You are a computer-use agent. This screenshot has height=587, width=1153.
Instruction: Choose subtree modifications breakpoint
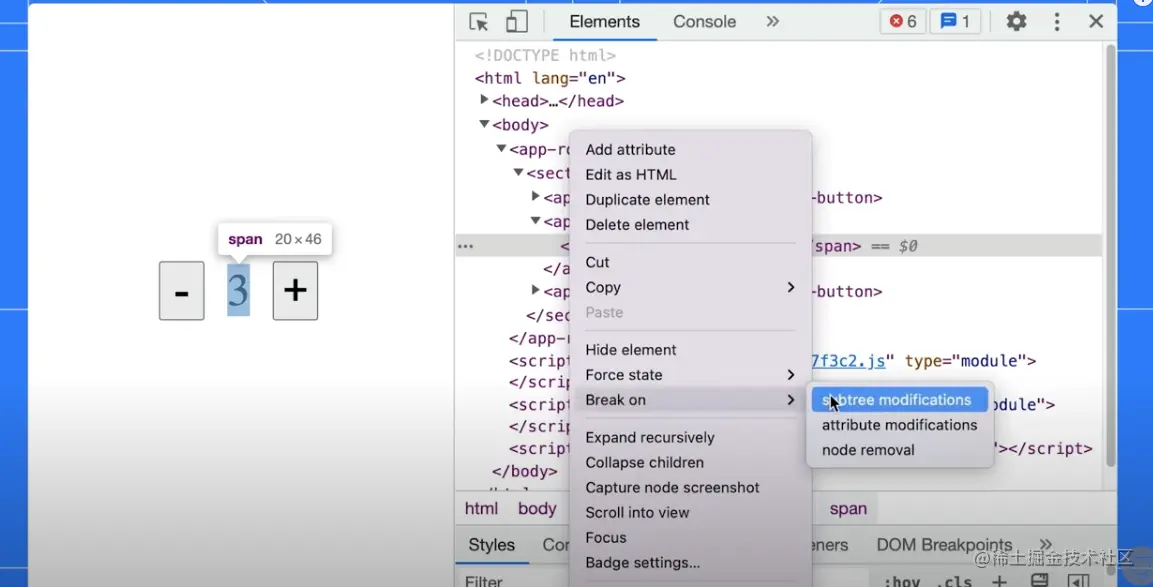[899, 400]
